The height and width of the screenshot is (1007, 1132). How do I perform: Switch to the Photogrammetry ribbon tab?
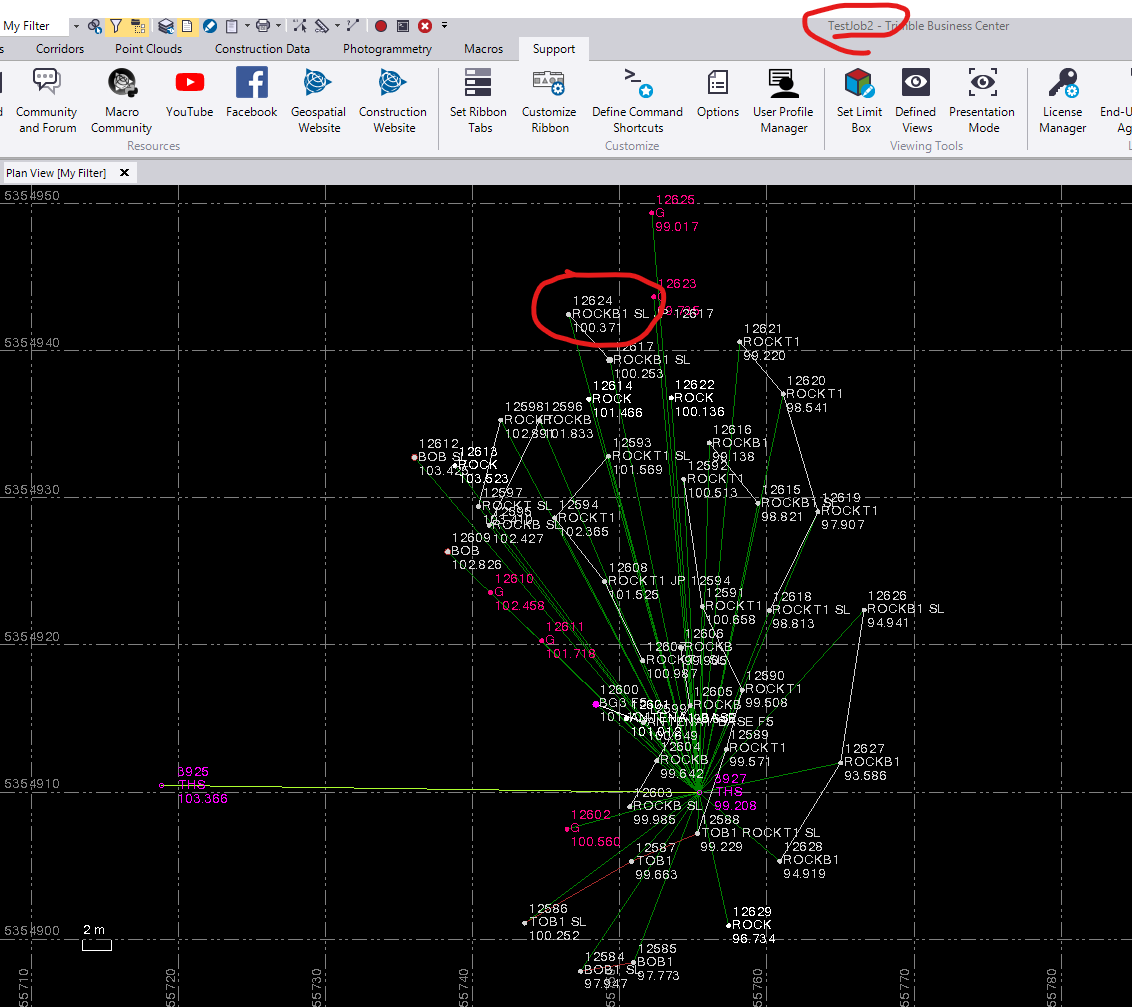(387, 48)
